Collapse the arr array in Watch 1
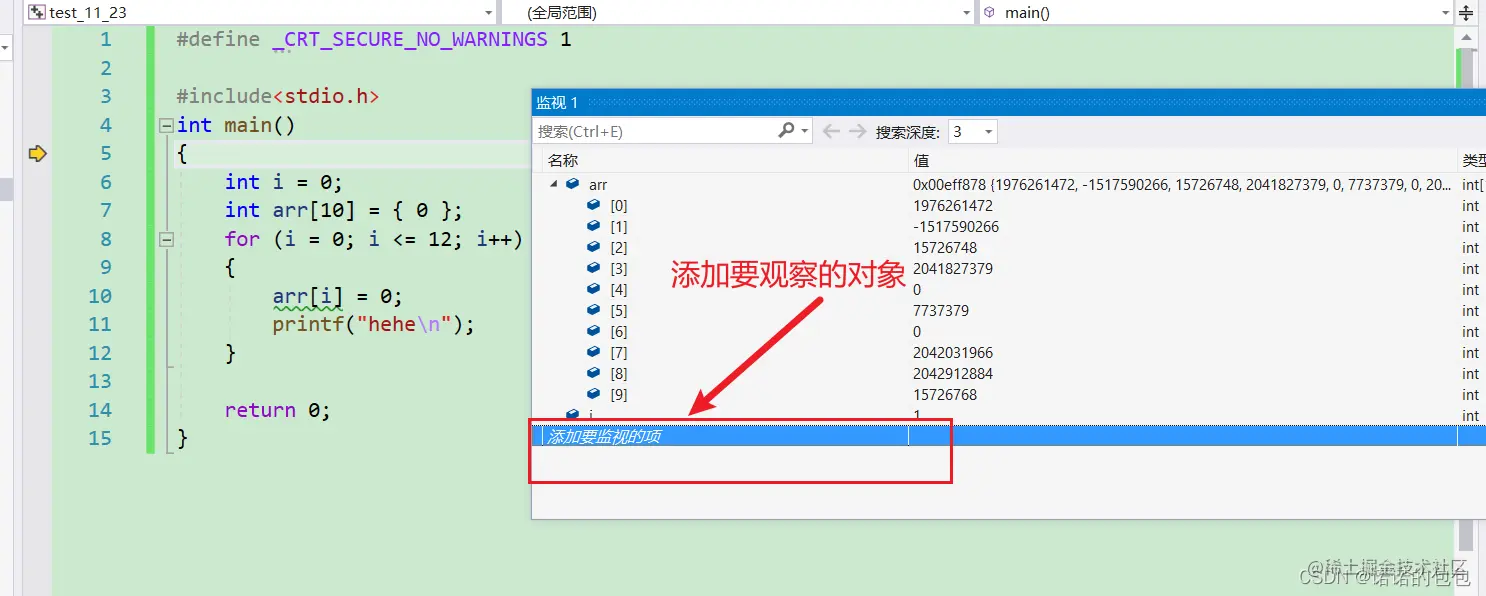 554,184
